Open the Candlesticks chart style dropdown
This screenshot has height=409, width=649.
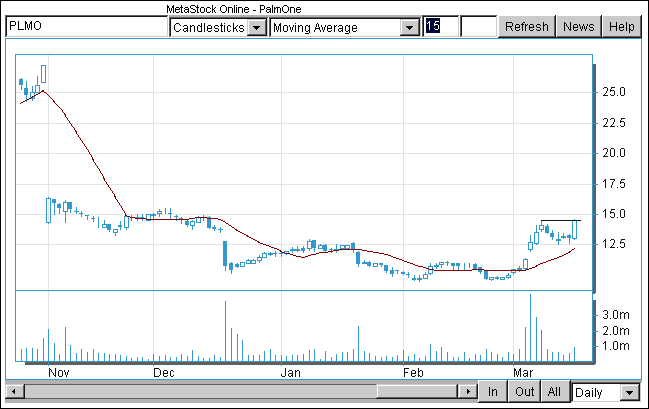(x=218, y=27)
